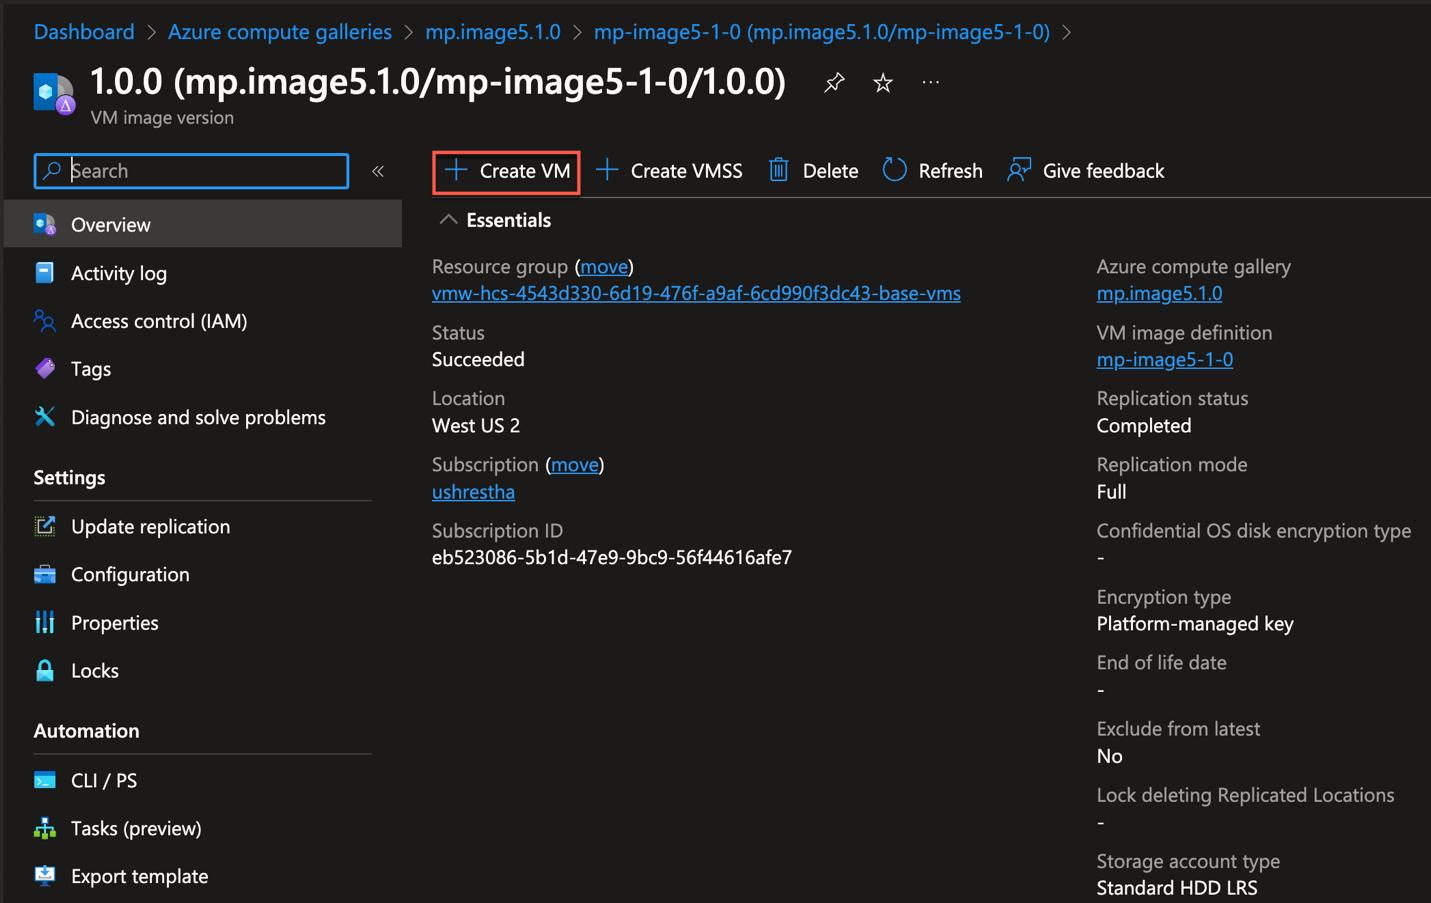Open the Locks menu label
This screenshot has width=1431, height=903.
(95, 670)
